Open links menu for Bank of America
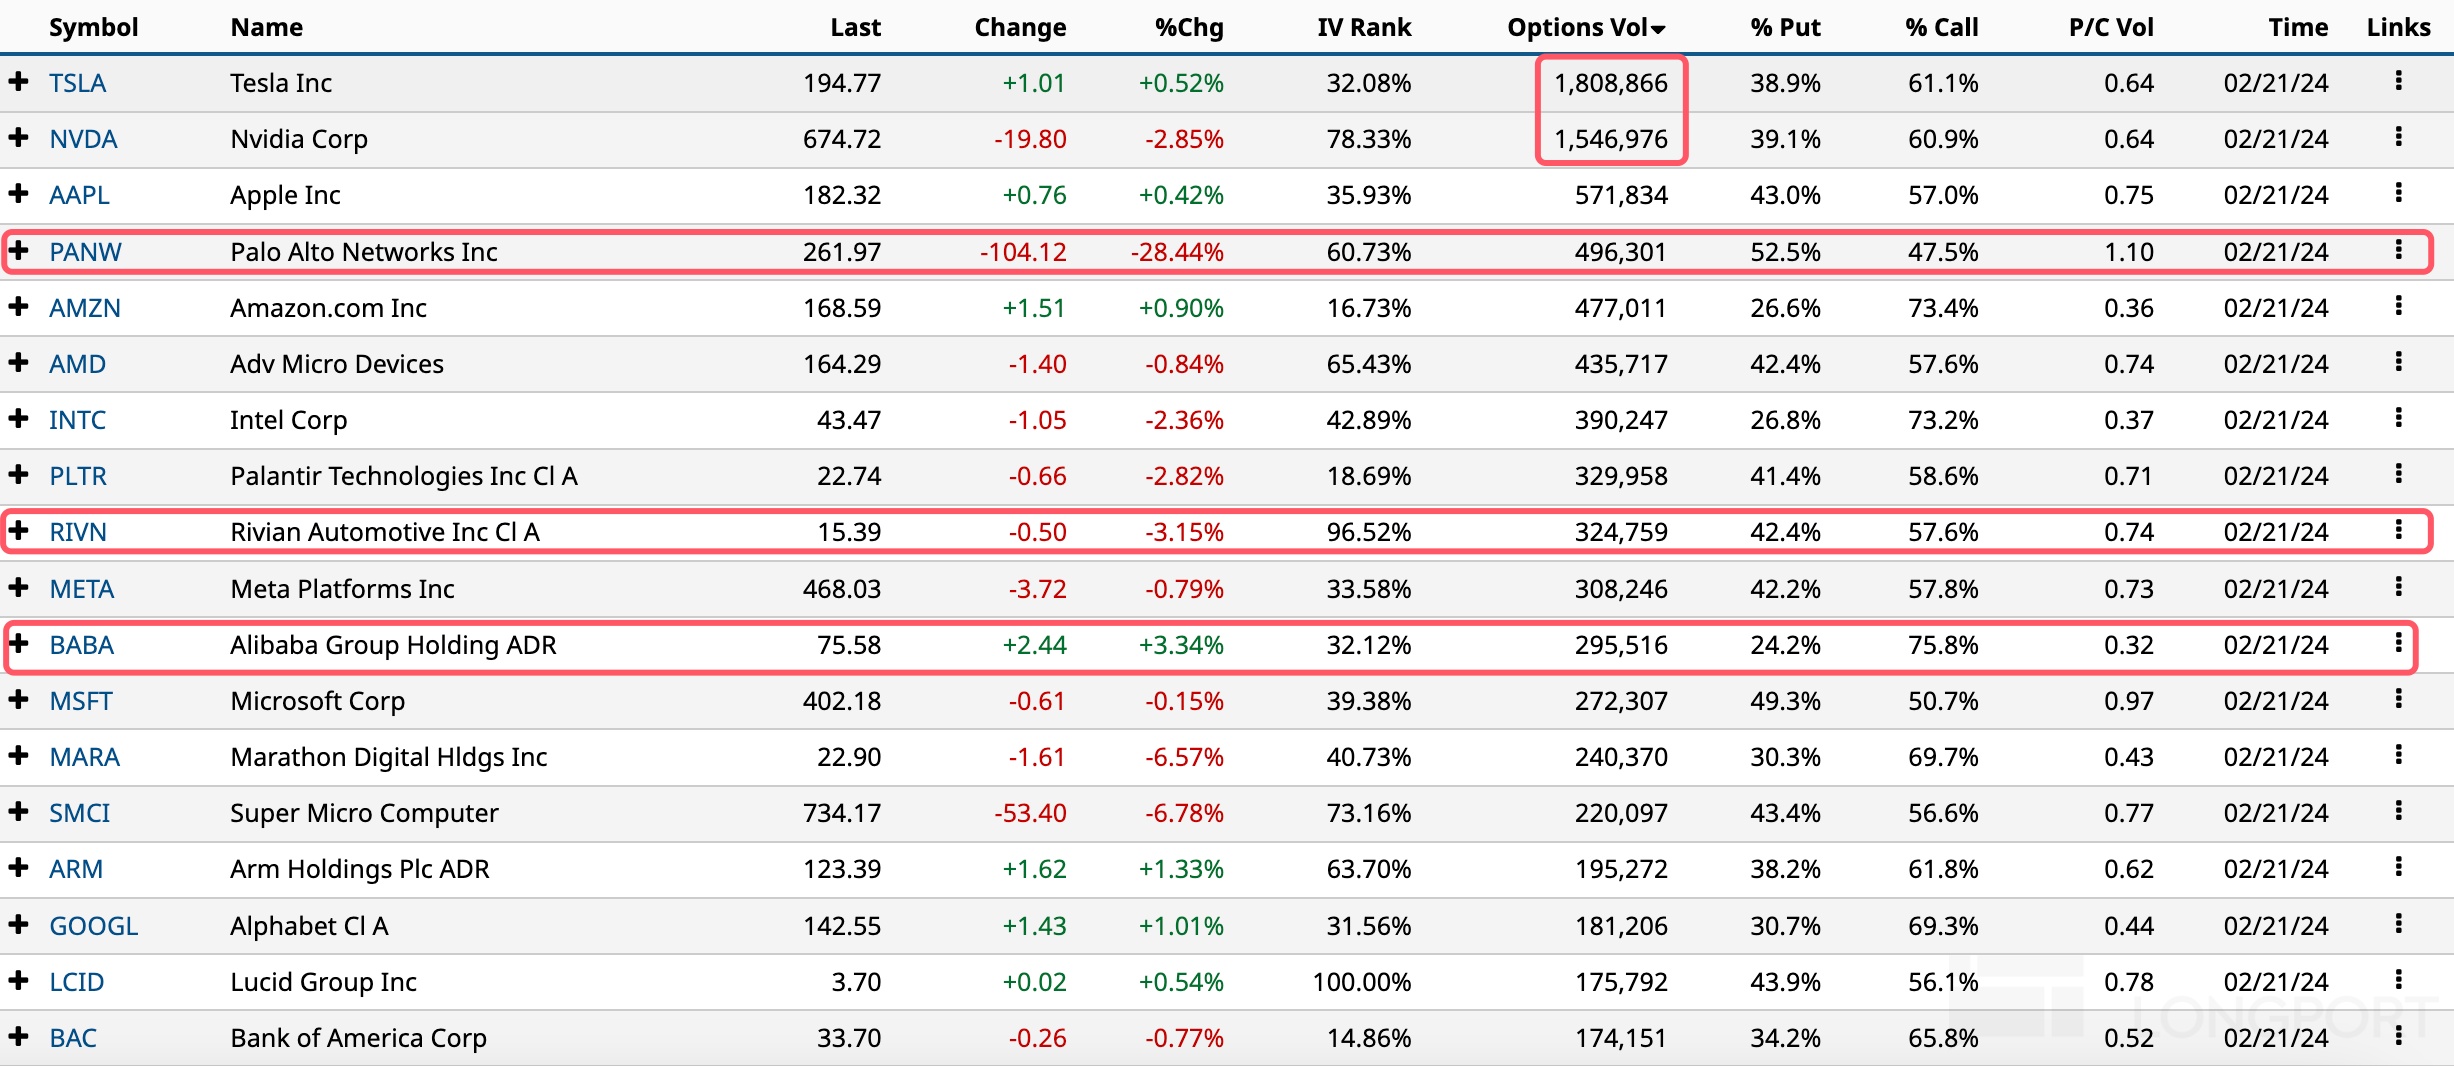2454x1066 pixels. coord(2398,1036)
